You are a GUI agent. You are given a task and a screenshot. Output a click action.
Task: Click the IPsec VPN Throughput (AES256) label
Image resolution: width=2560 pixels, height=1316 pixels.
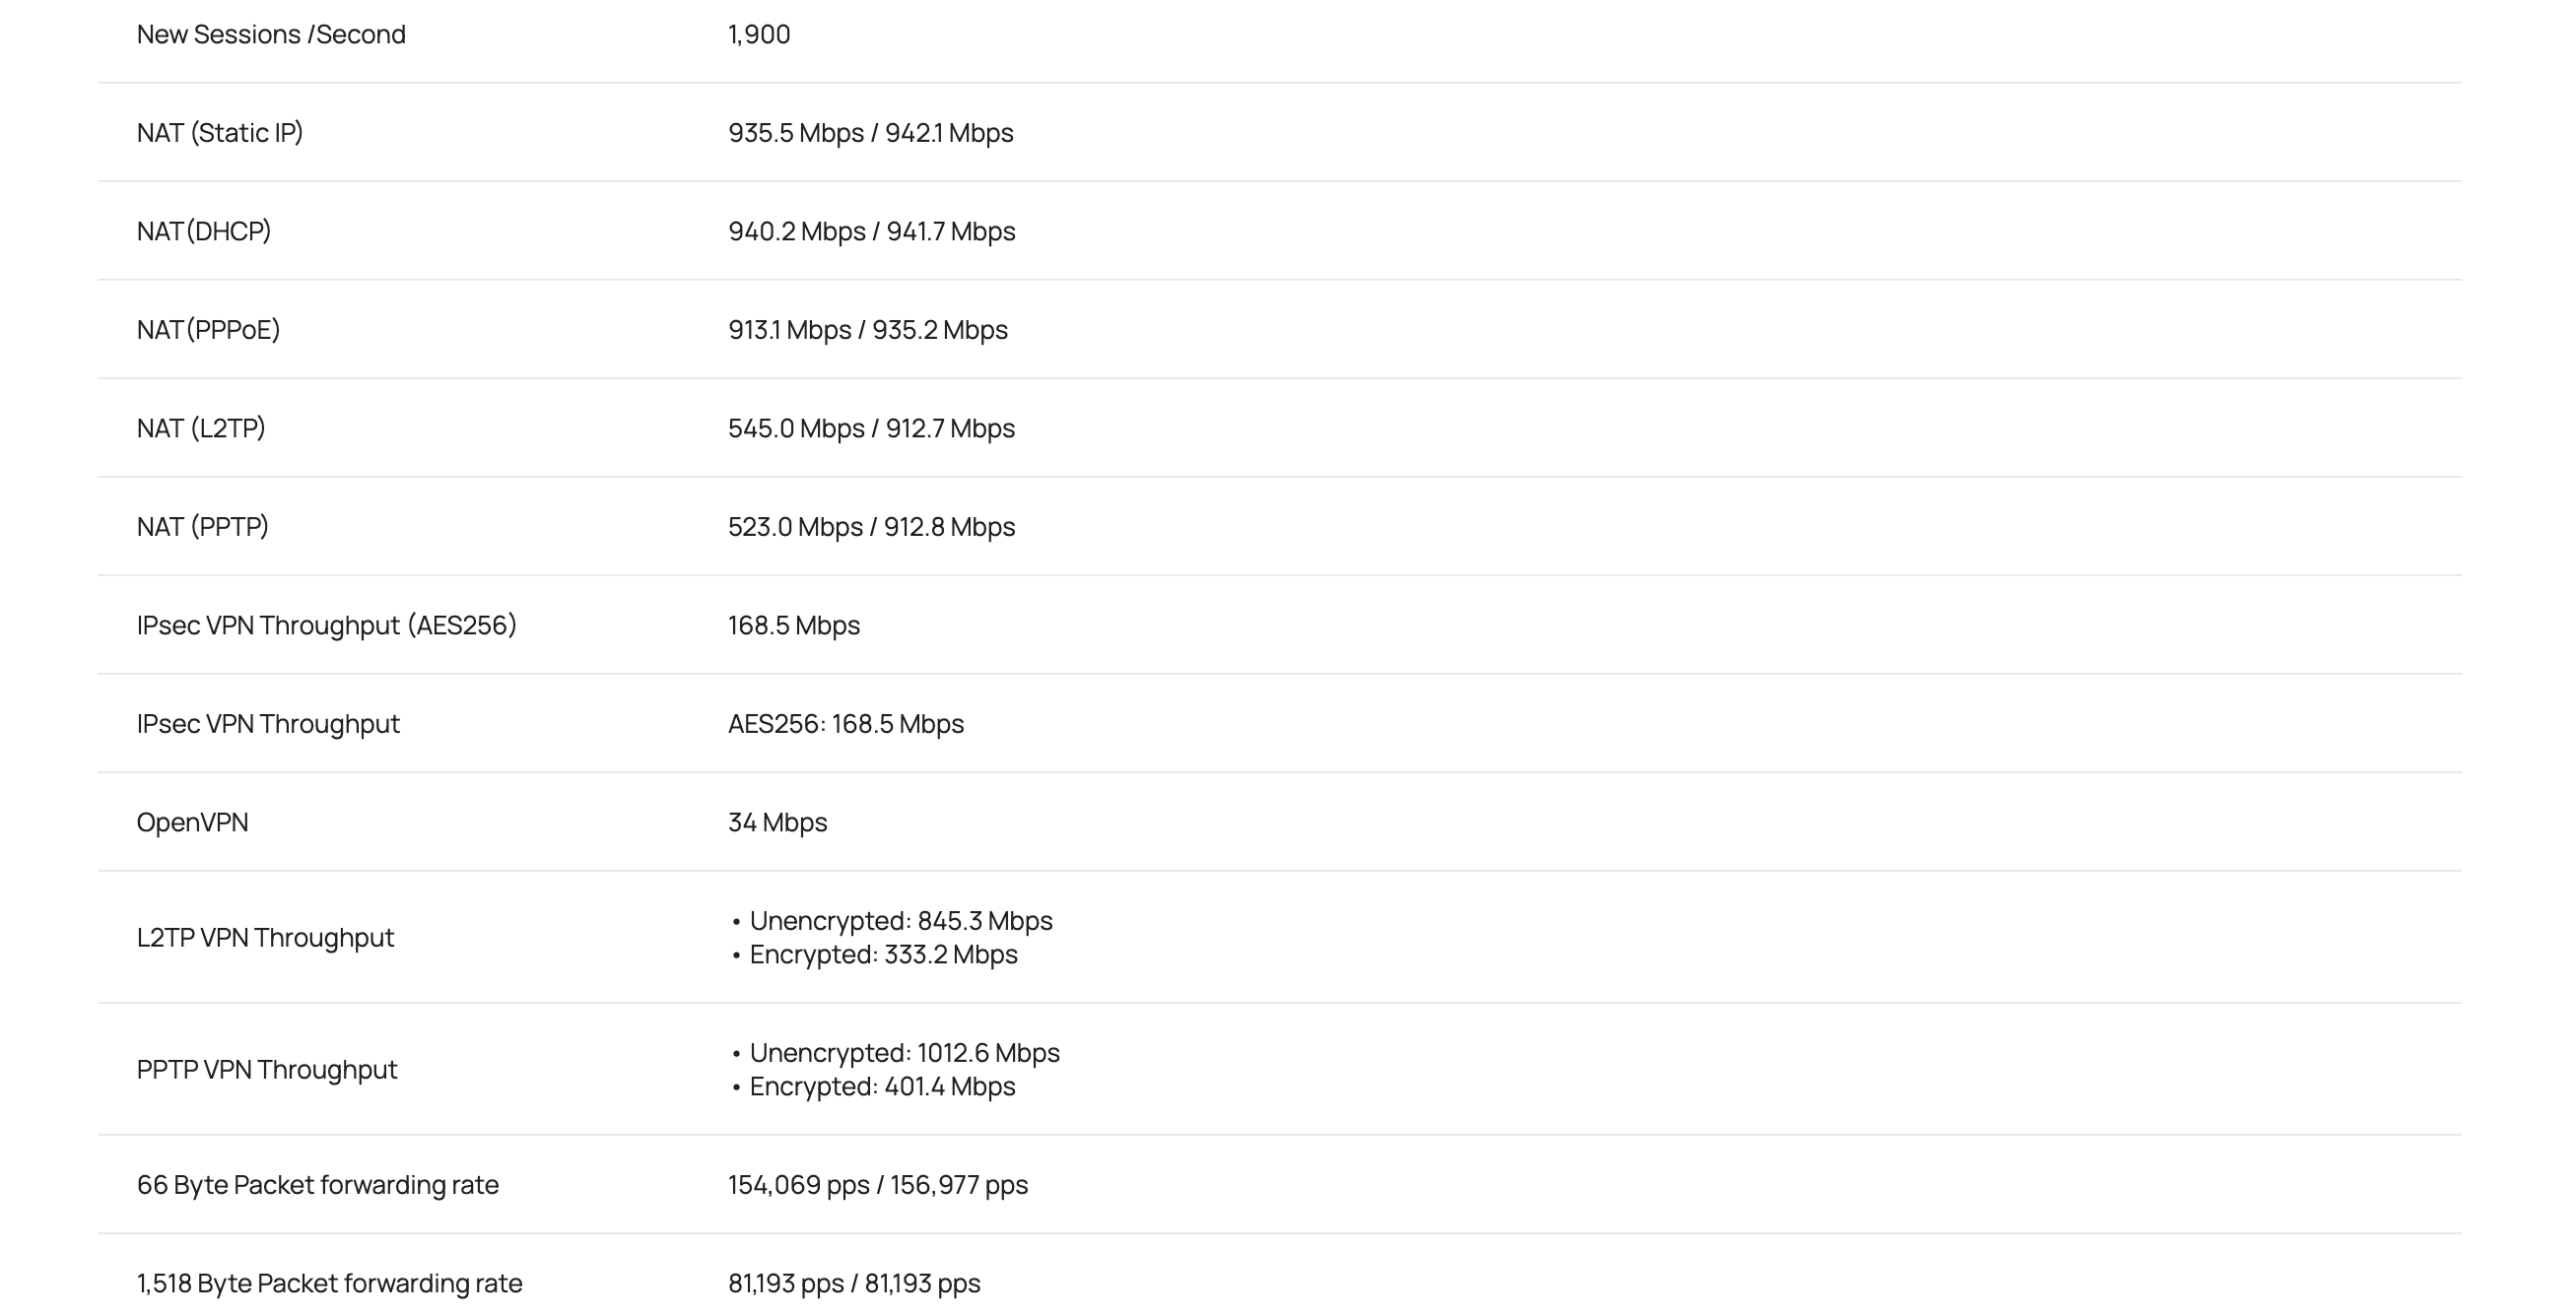coord(326,625)
